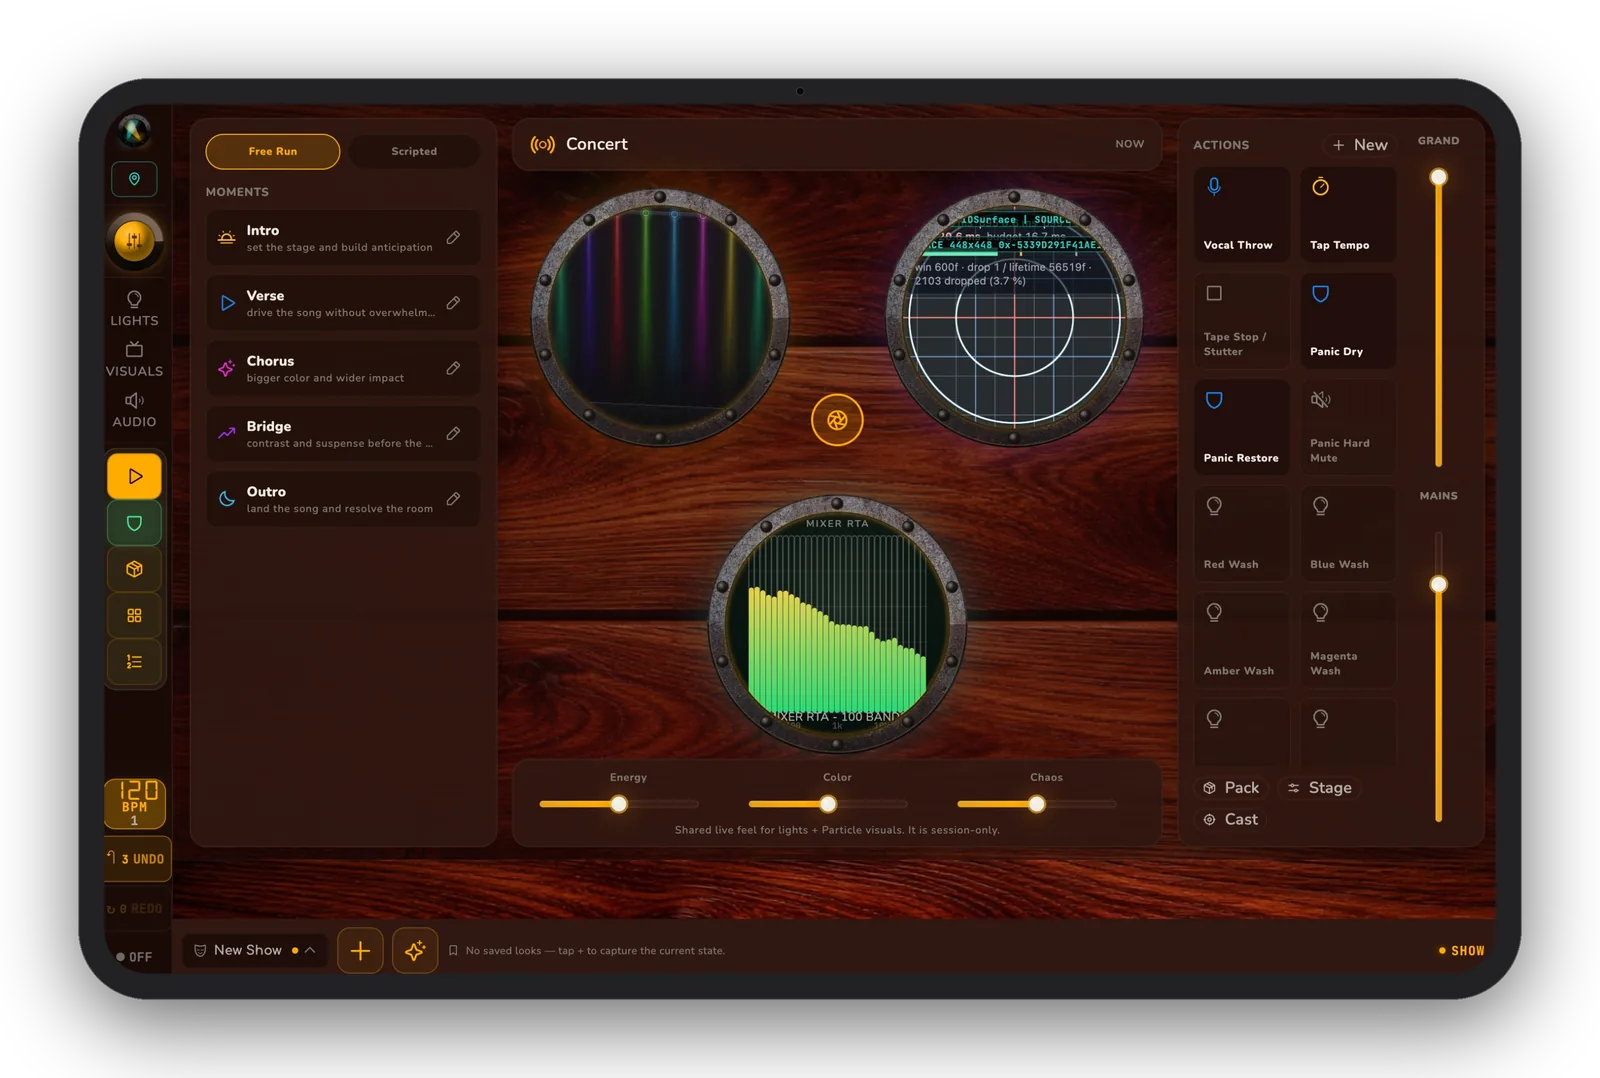
Task: Click the four-squares grid sidebar icon
Action: (x=134, y=615)
